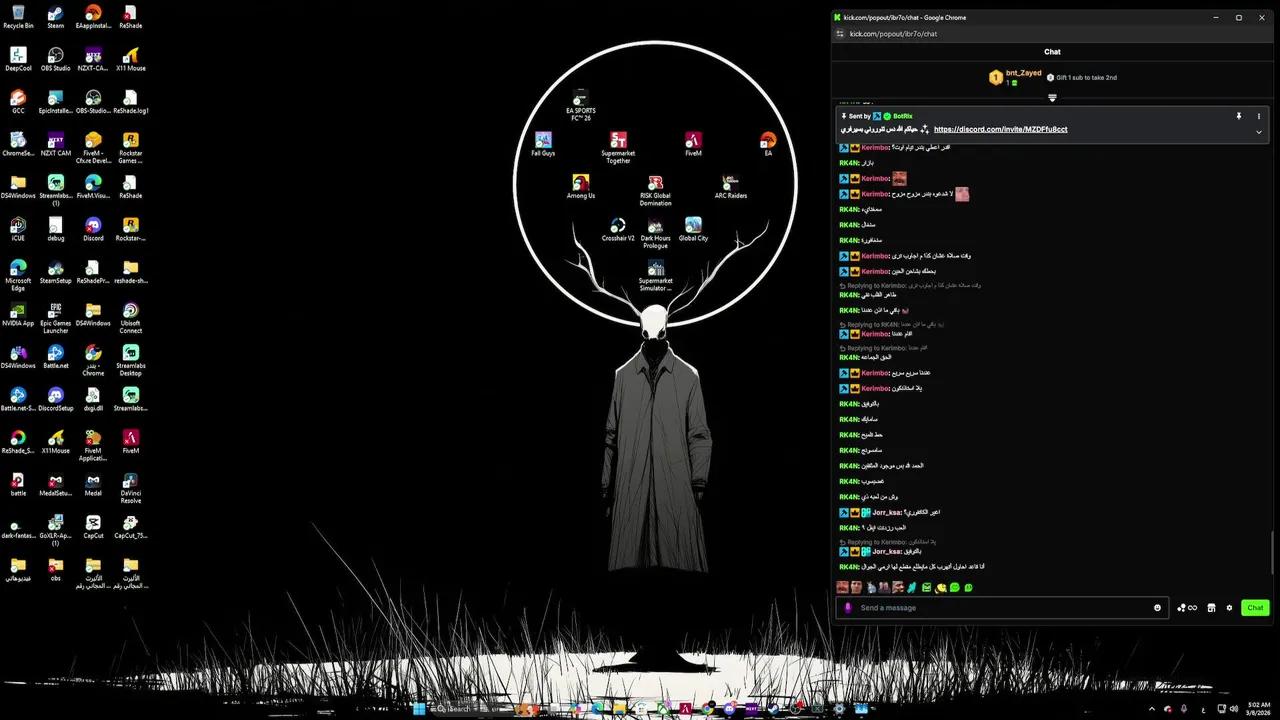Unpin the pinned BotRix message

1239,116
